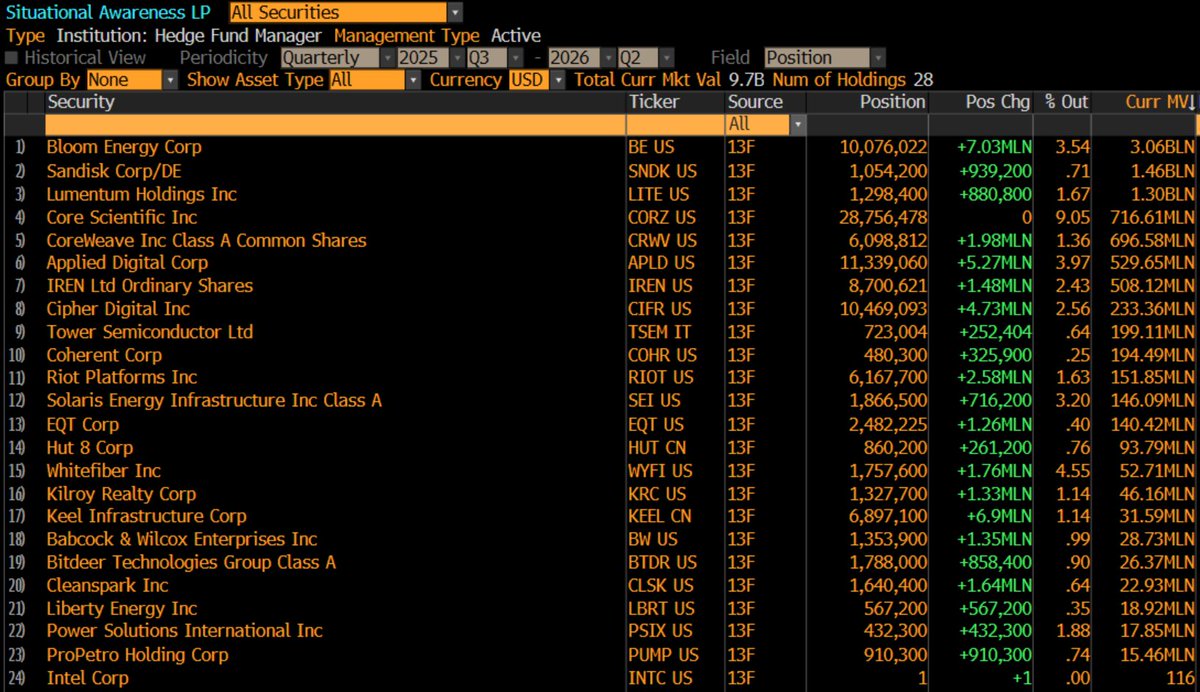Select the Bloom Energy Corp row

click(x=600, y=147)
